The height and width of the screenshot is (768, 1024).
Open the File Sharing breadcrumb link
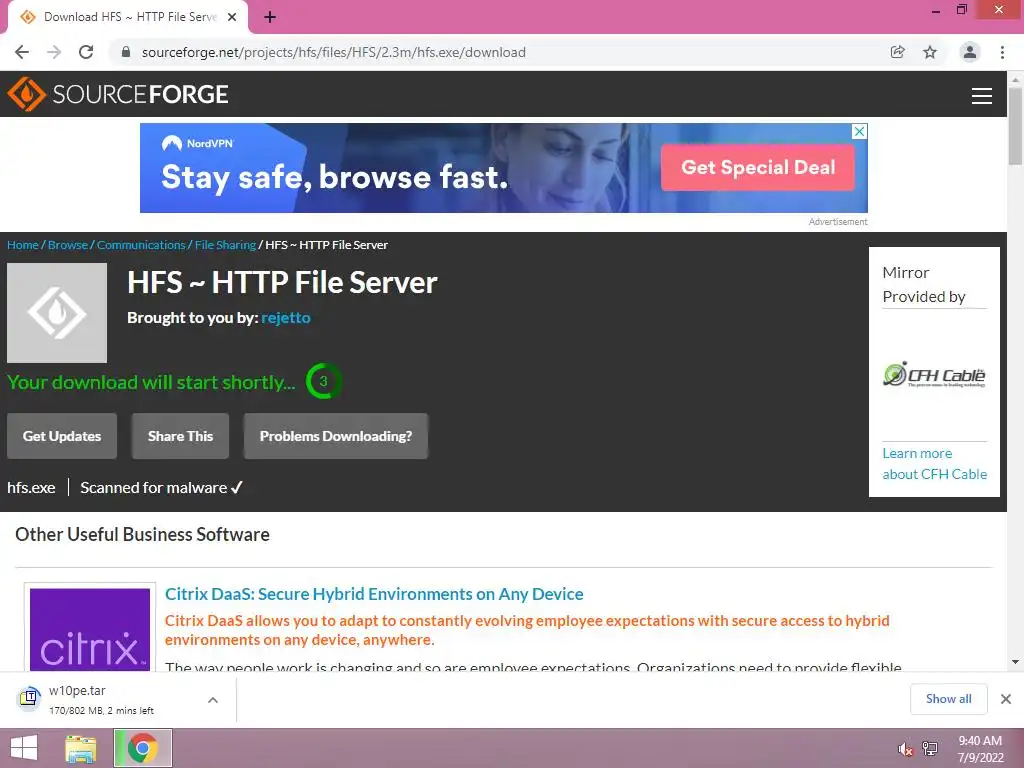click(x=225, y=245)
